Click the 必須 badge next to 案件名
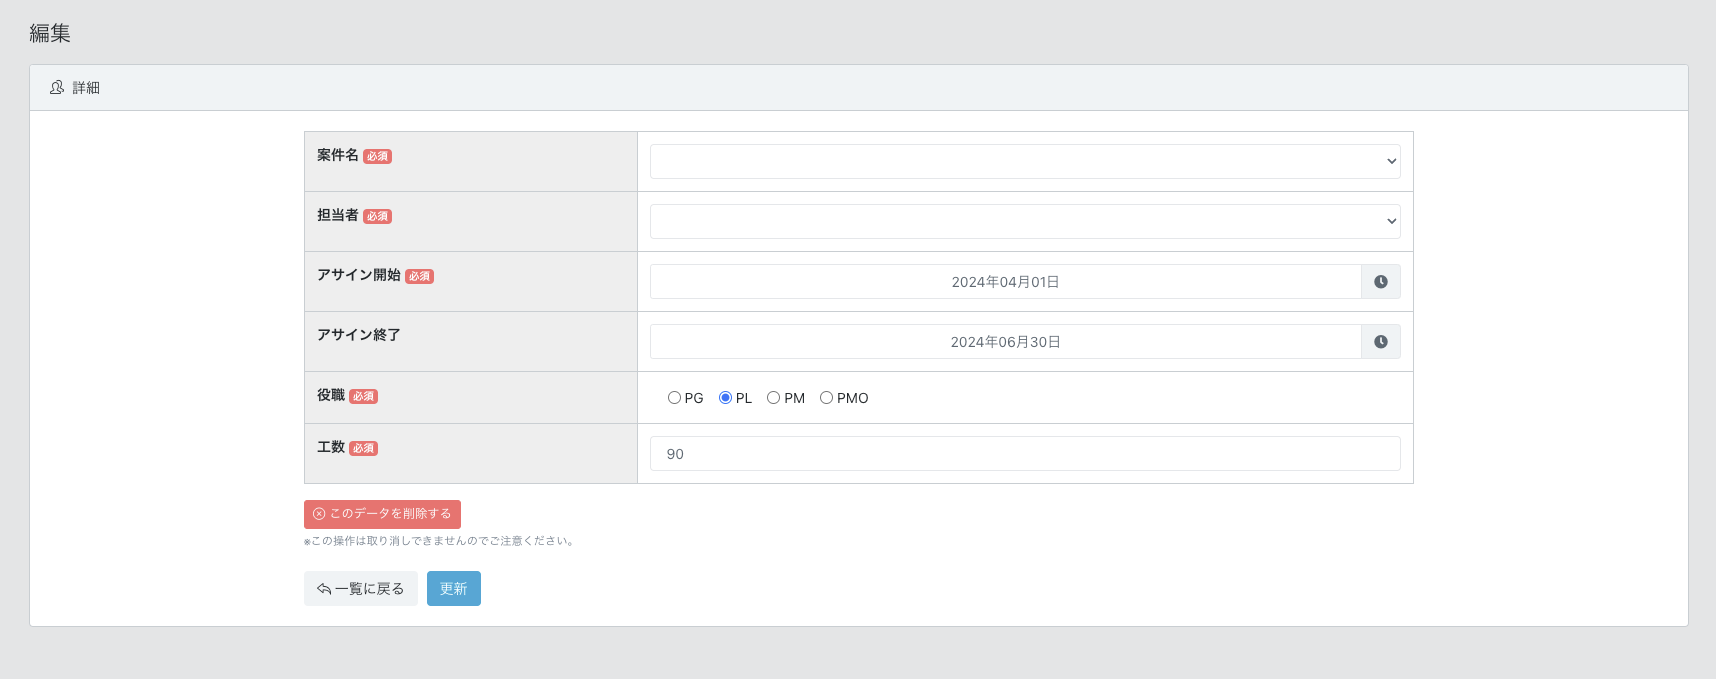1716x679 pixels. [377, 157]
